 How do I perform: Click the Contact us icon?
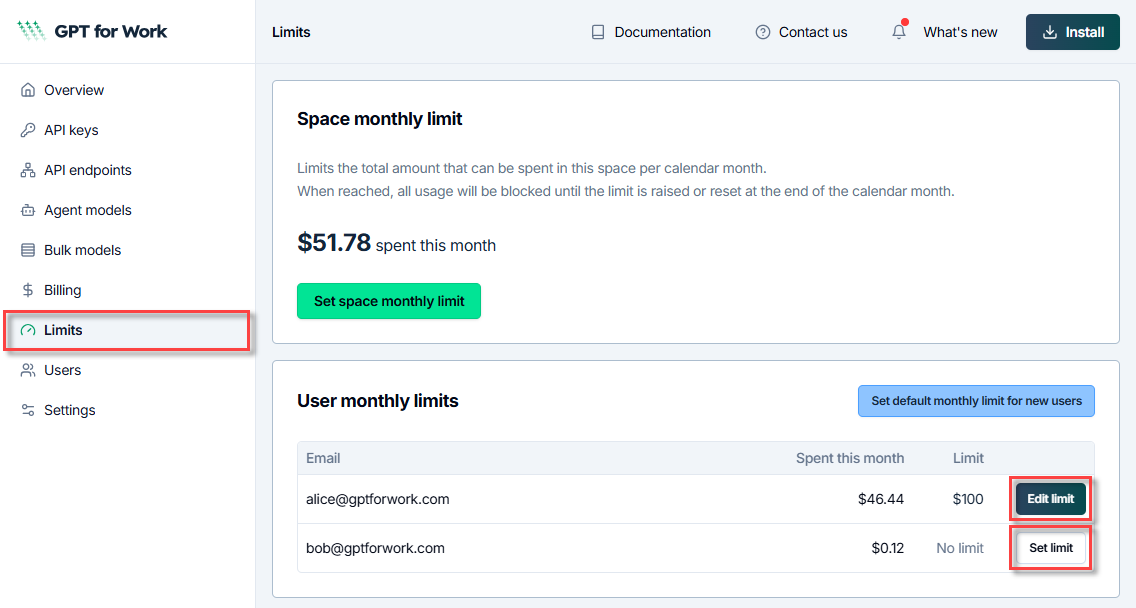coord(763,31)
